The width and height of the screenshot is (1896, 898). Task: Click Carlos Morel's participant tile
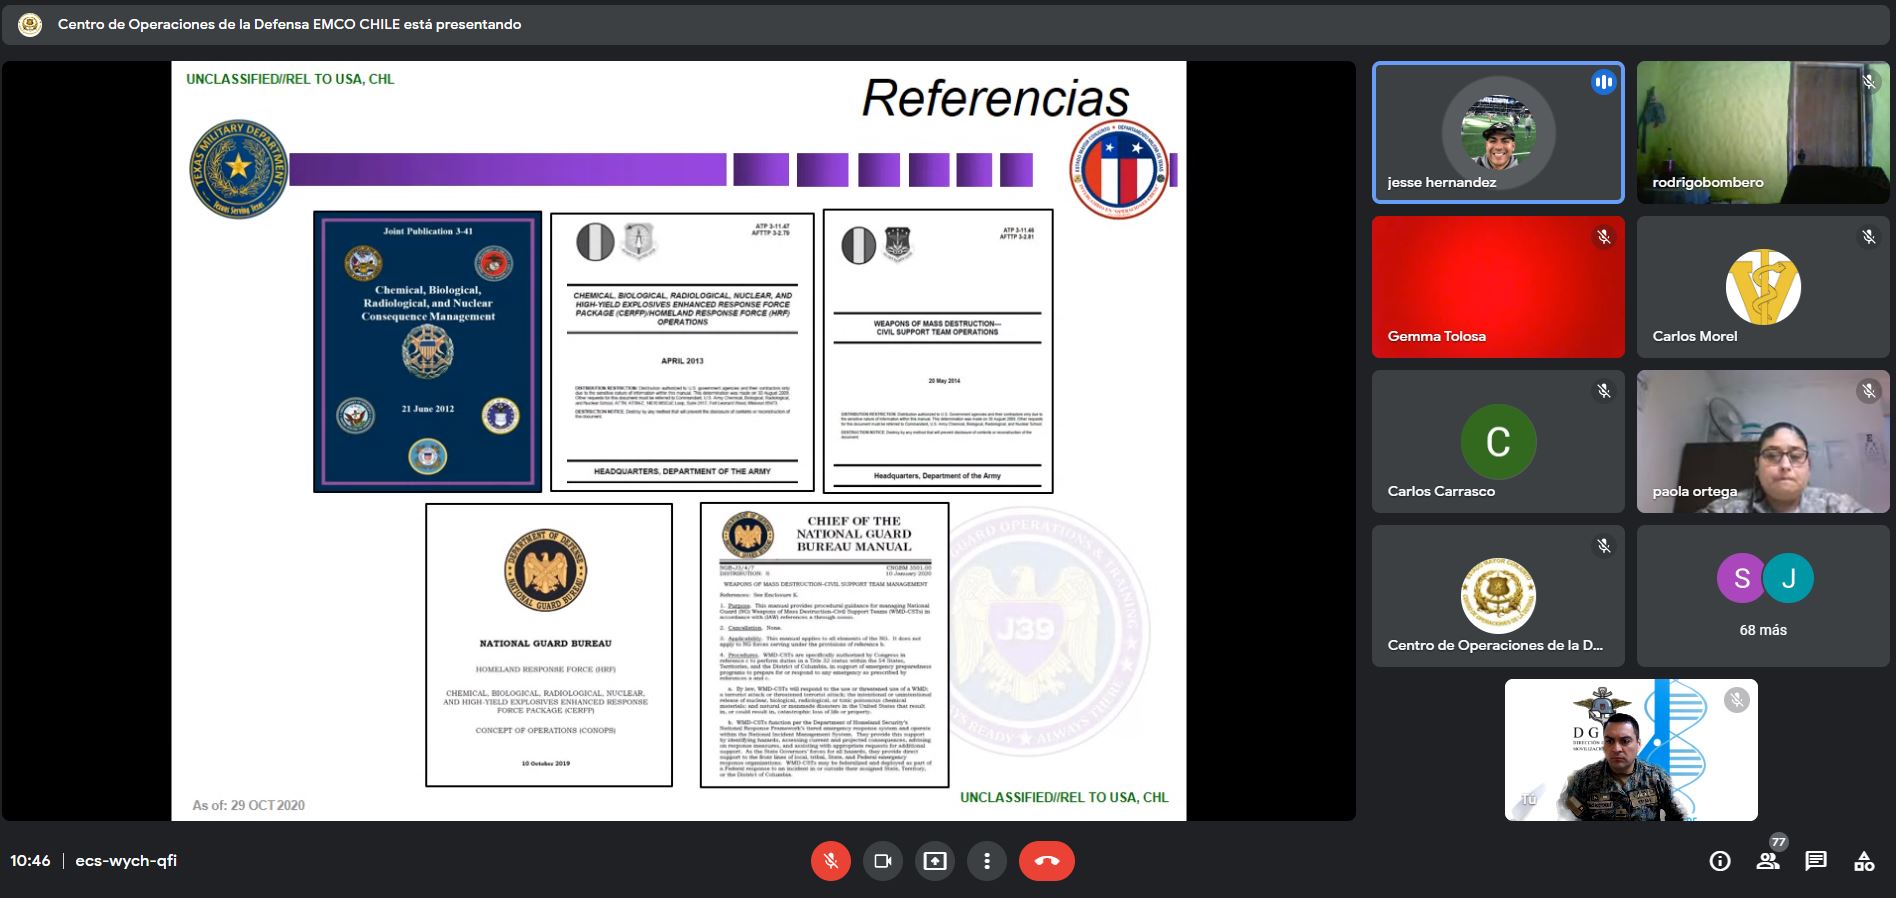tap(1762, 287)
